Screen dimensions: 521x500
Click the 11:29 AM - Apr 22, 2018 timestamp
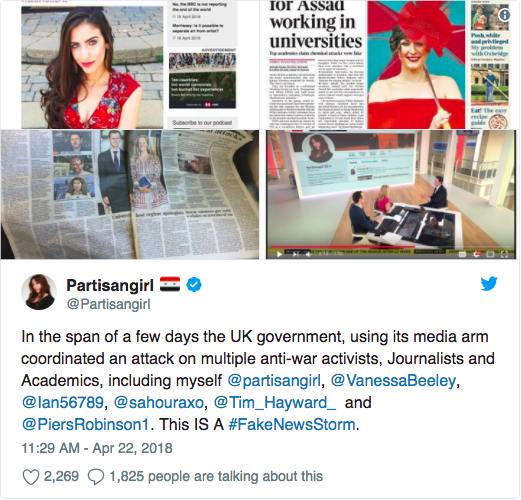[x=97, y=448]
